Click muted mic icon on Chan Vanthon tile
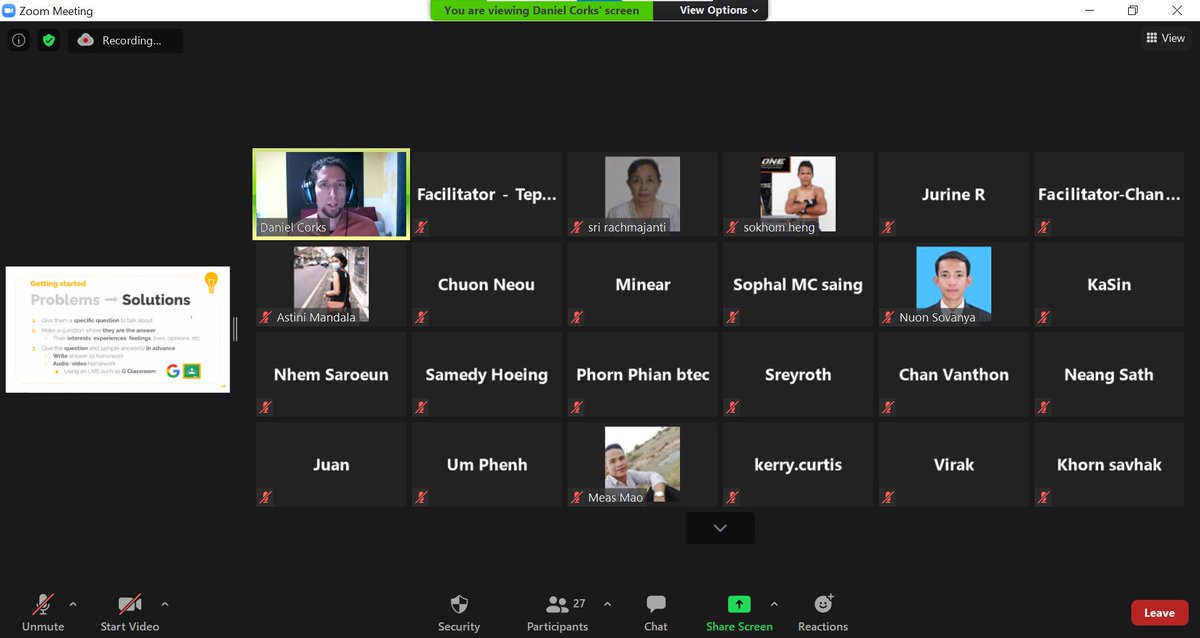Image resolution: width=1200 pixels, height=638 pixels. click(x=889, y=407)
